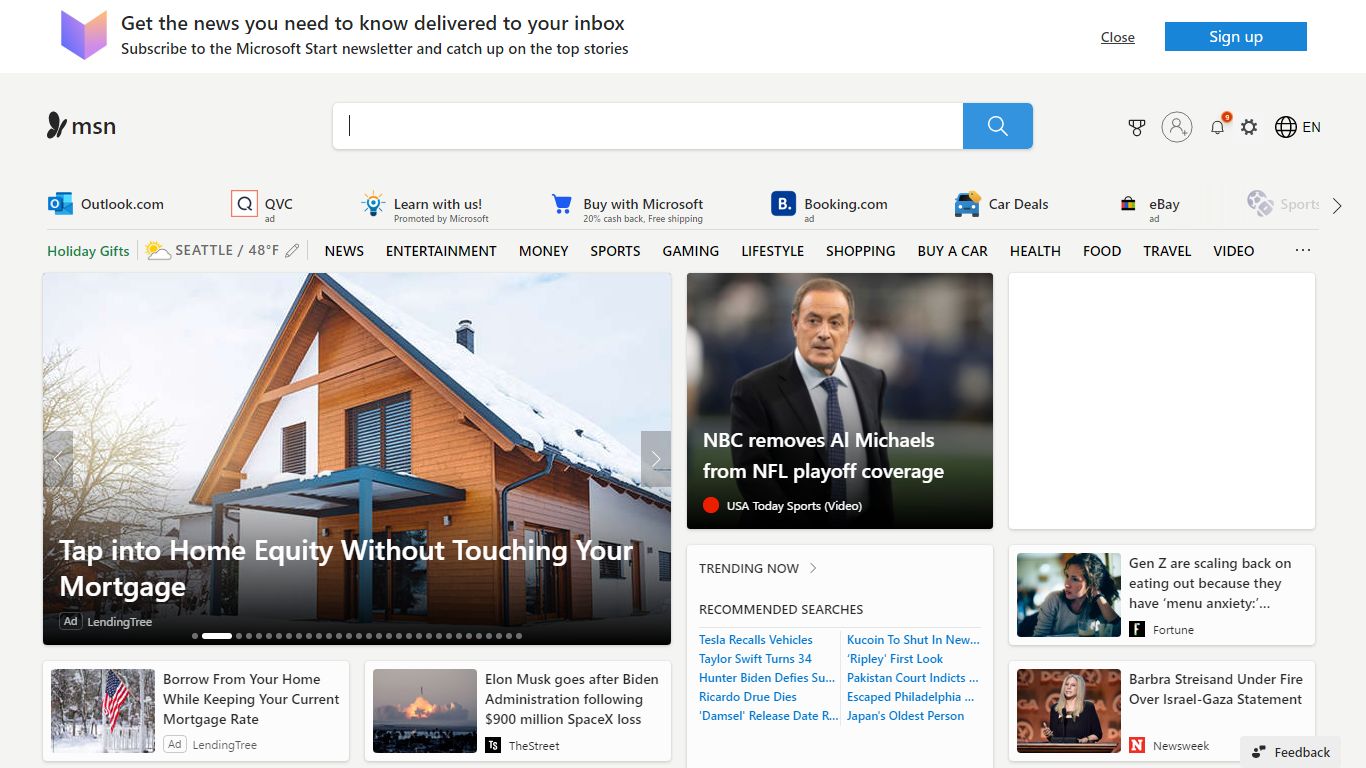Click the Buy with Microsoft cart icon
This screenshot has width=1366, height=768.
pos(562,204)
